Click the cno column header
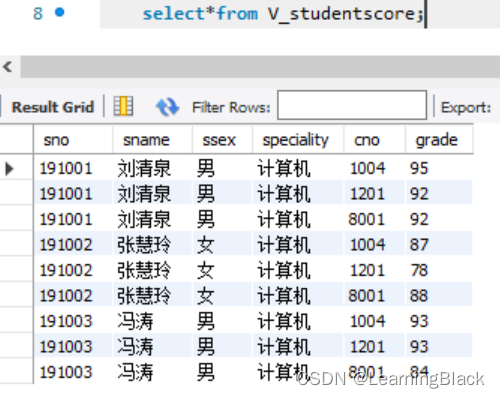Screen dimensions: 500x398 click(375, 140)
